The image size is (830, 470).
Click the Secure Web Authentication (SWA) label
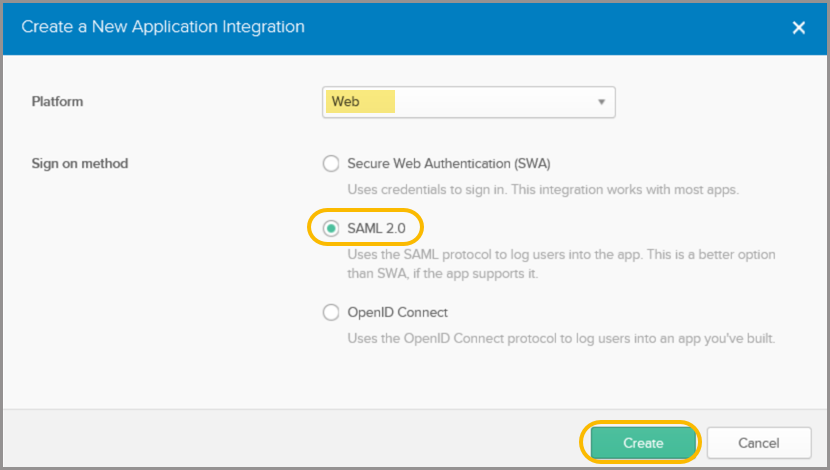[448, 163]
